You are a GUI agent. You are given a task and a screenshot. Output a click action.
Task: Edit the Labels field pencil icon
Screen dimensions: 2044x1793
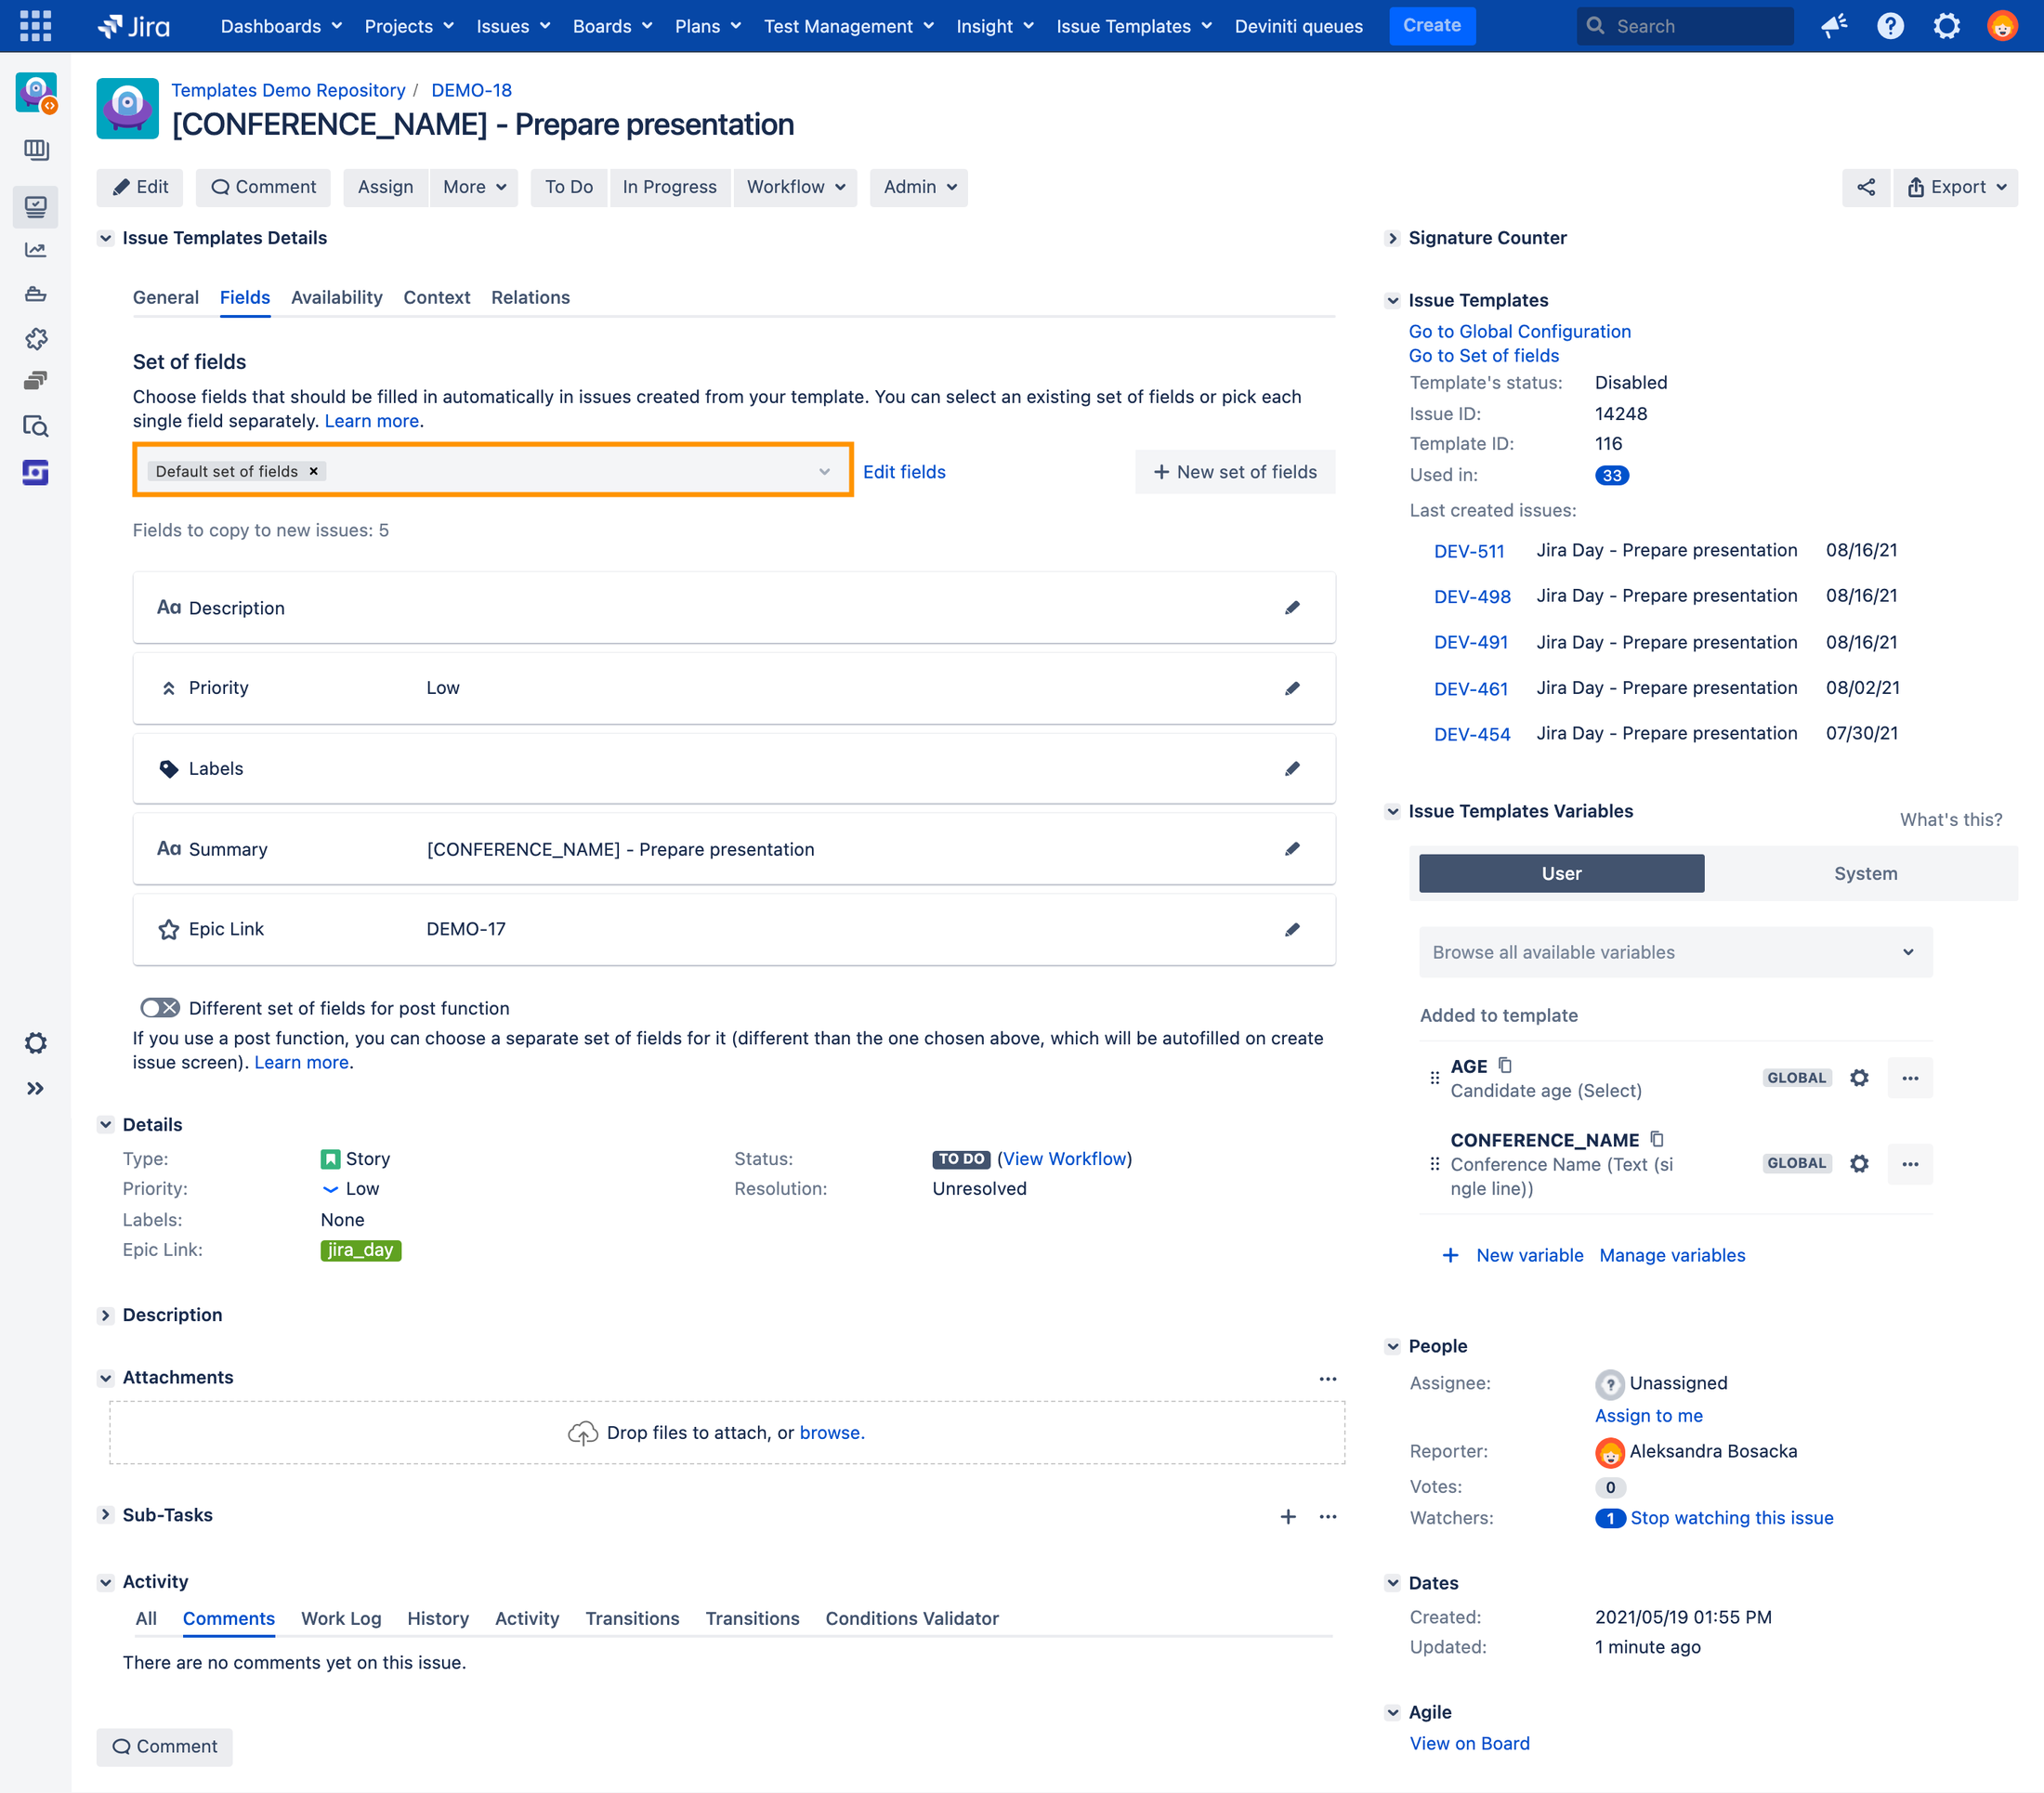click(1292, 768)
